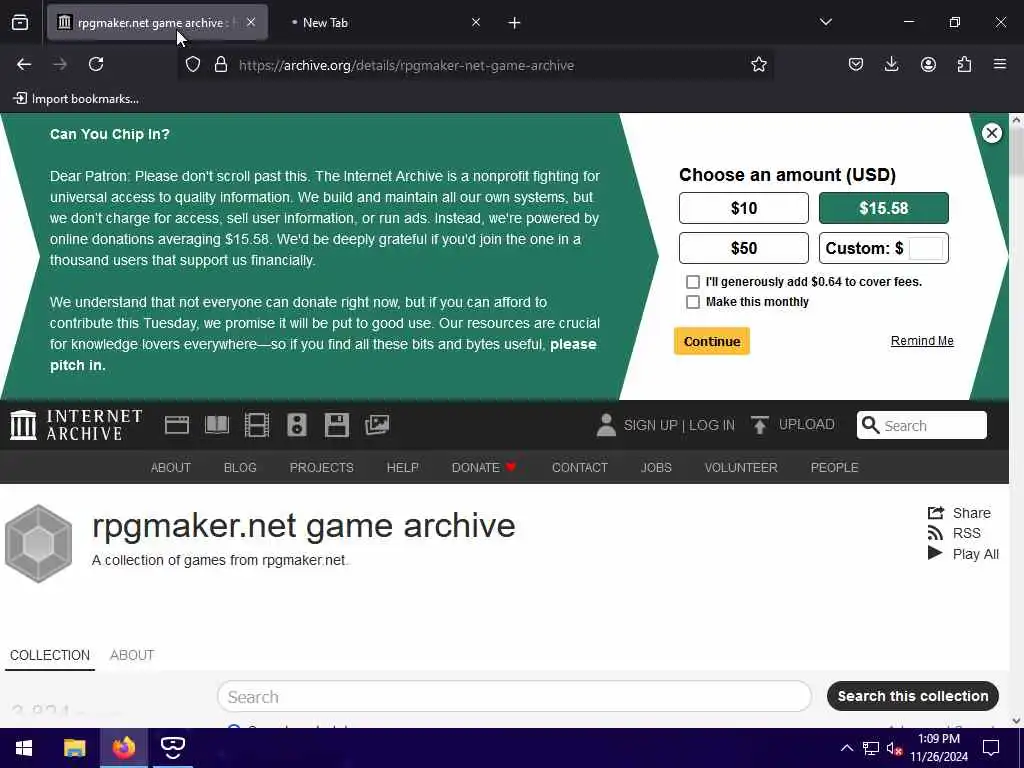This screenshot has width=1024, height=768.
Task: Click the yellow Continue button
Action: coord(712,341)
